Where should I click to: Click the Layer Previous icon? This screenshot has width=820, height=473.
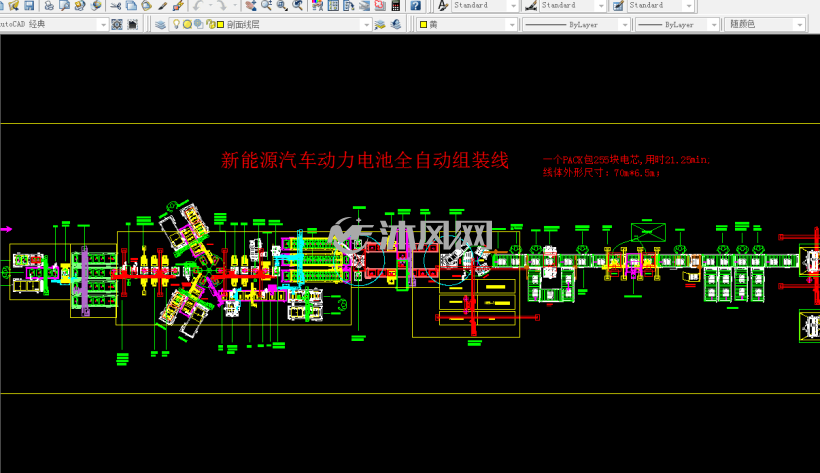[396, 24]
